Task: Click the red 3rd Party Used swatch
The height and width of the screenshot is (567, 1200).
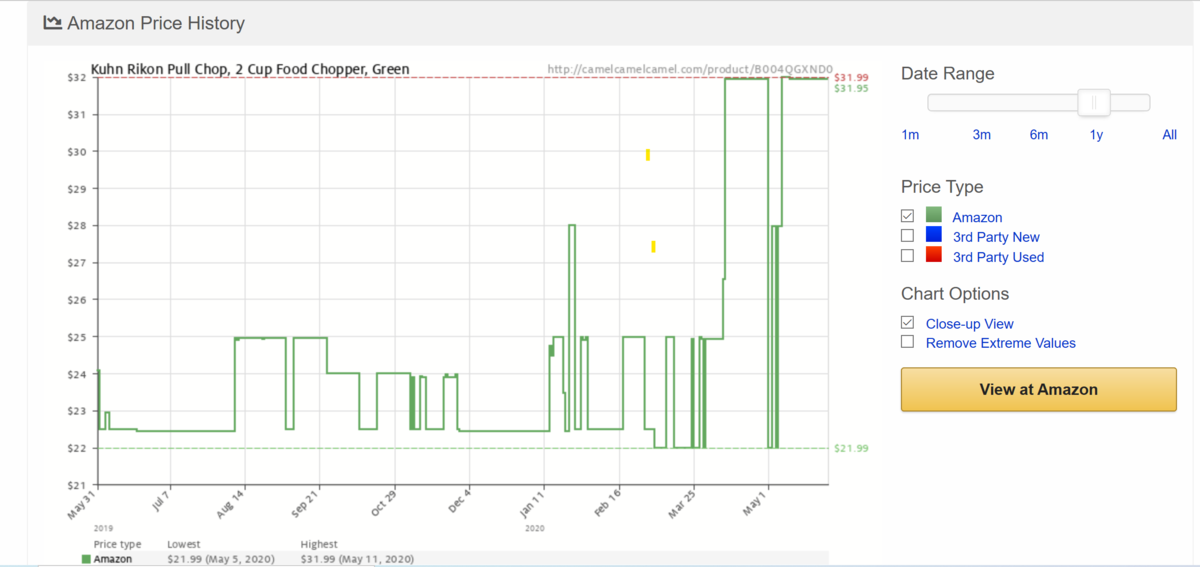Action: point(934,255)
